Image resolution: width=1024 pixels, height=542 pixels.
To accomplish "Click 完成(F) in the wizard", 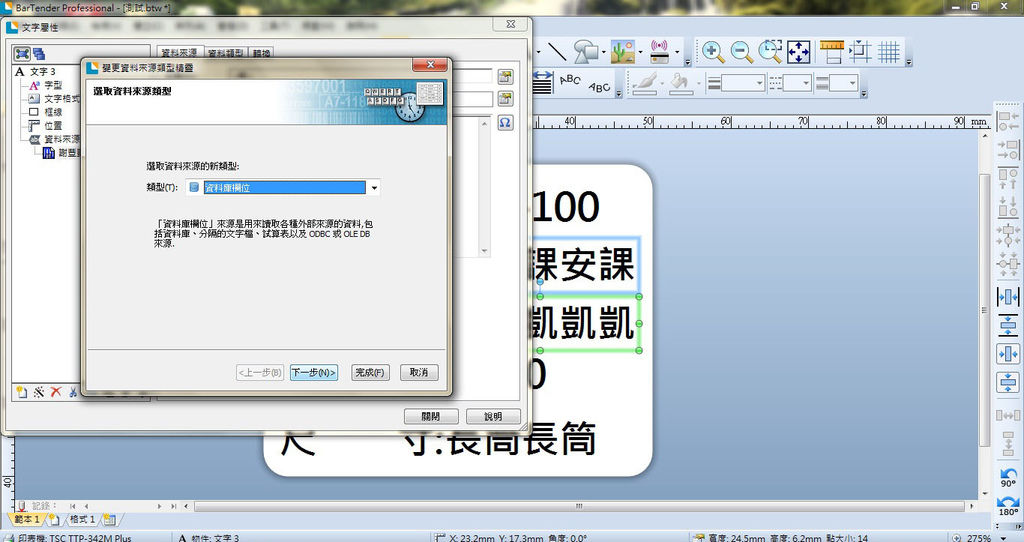I will [x=370, y=372].
